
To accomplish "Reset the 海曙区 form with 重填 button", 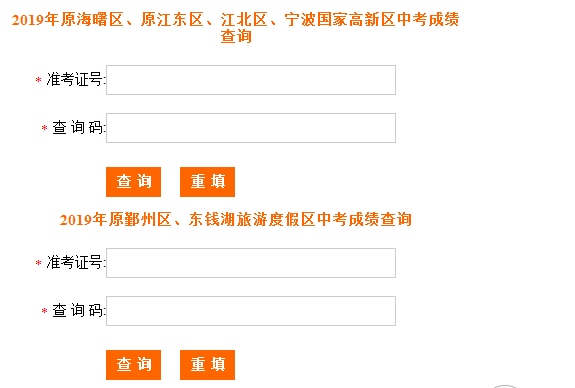I will click(207, 182).
